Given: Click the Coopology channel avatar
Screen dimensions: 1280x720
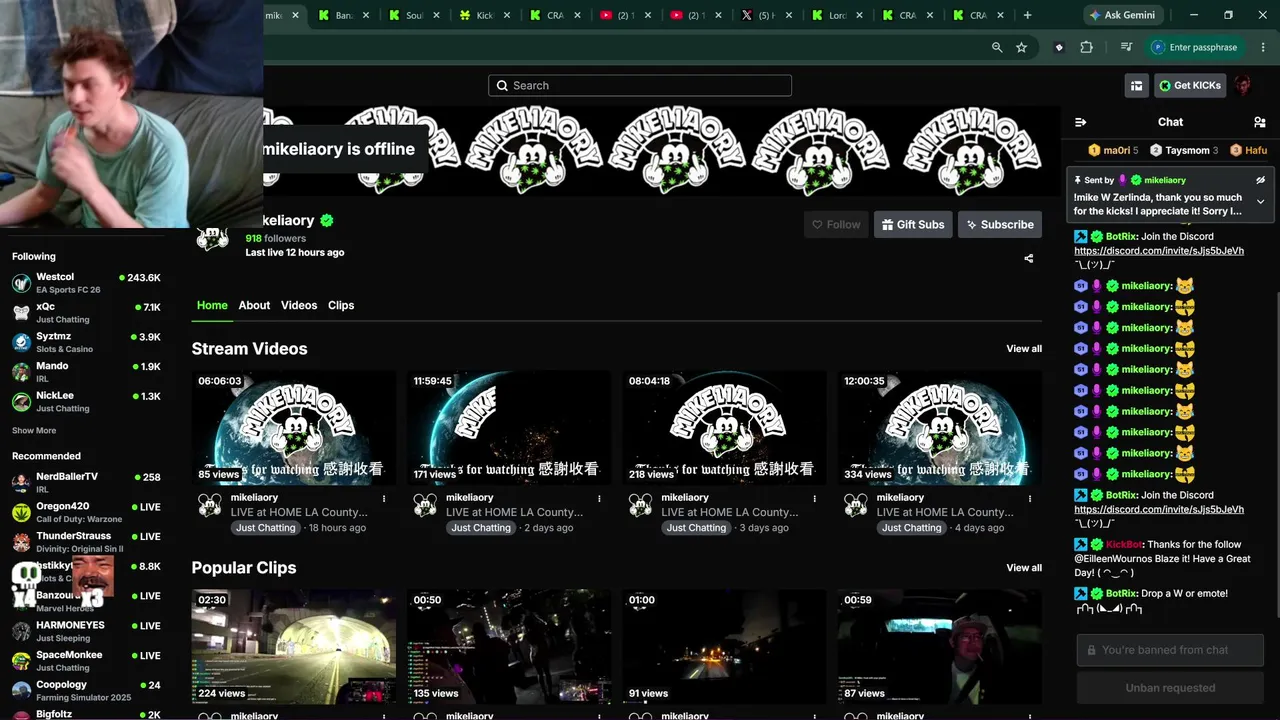Looking at the screenshot, I should (x=21, y=691).
